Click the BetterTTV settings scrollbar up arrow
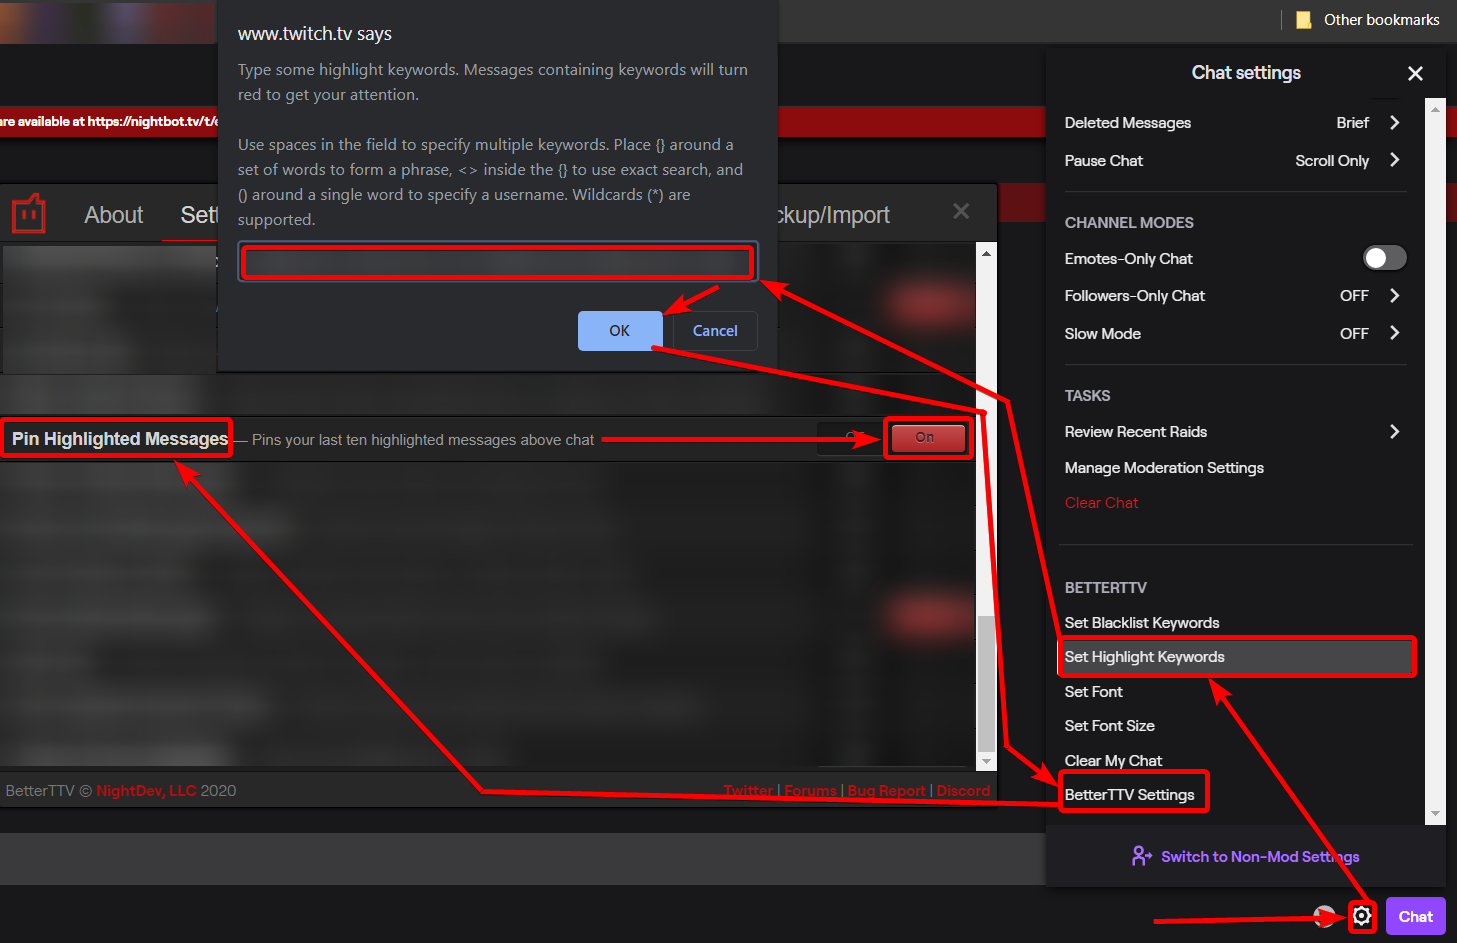 987,253
